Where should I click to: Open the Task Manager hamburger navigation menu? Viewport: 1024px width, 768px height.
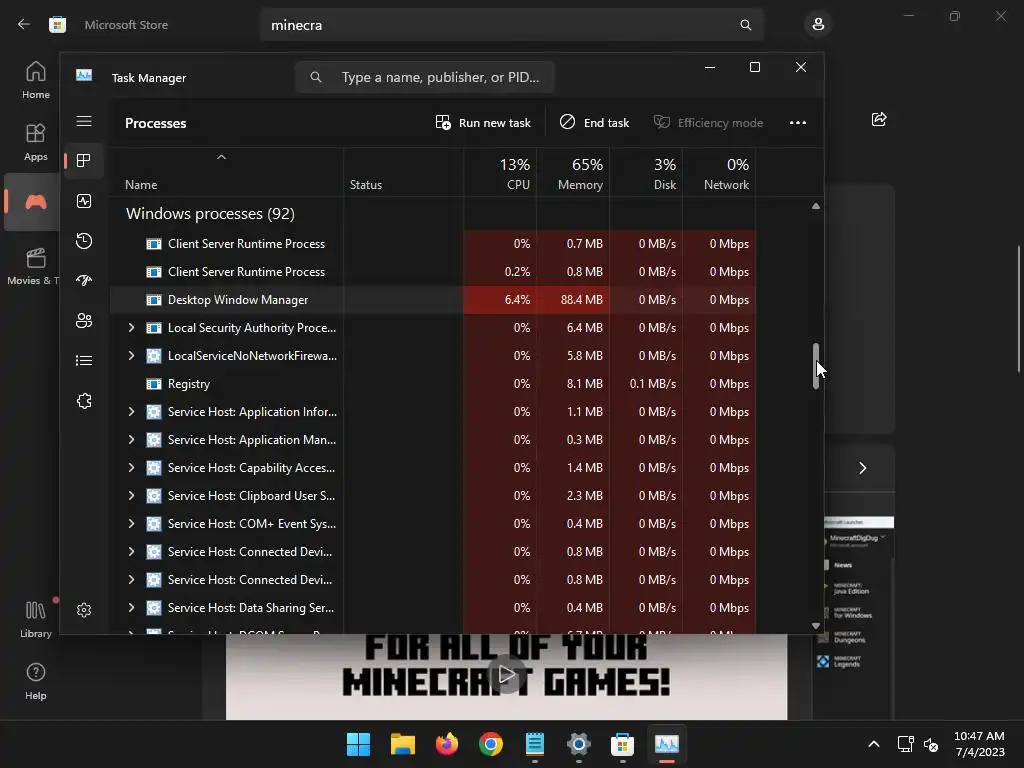[84, 121]
